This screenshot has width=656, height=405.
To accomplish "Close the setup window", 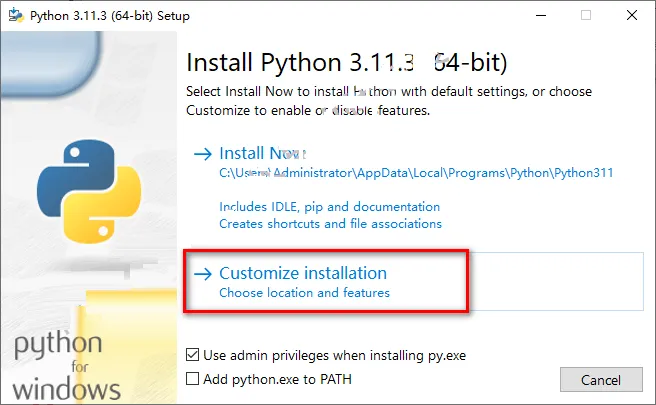I will coord(632,15).
